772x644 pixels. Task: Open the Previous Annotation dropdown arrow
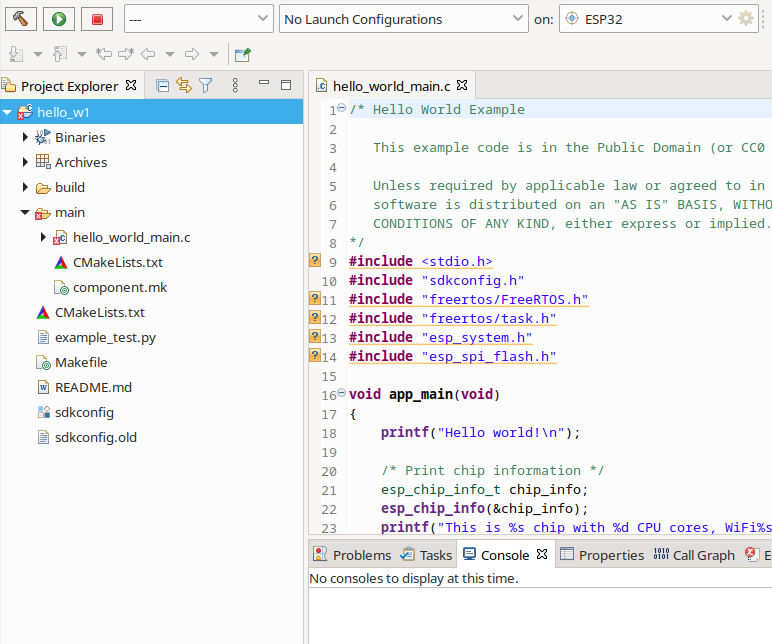82,54
